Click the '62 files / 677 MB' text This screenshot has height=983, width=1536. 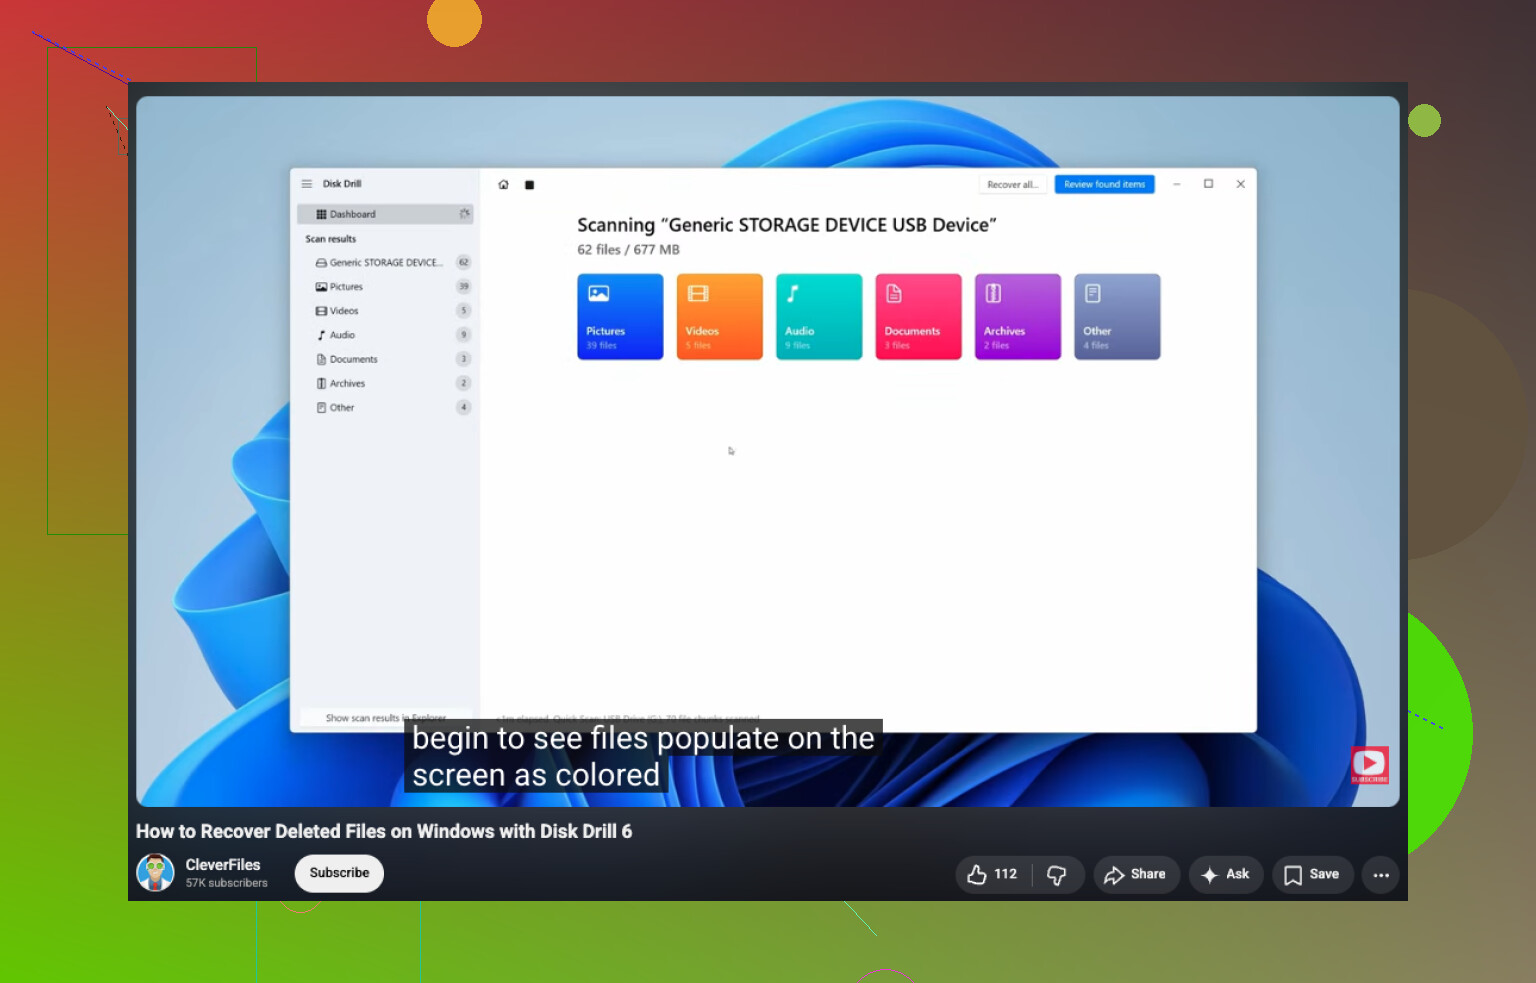pos(628,250)
